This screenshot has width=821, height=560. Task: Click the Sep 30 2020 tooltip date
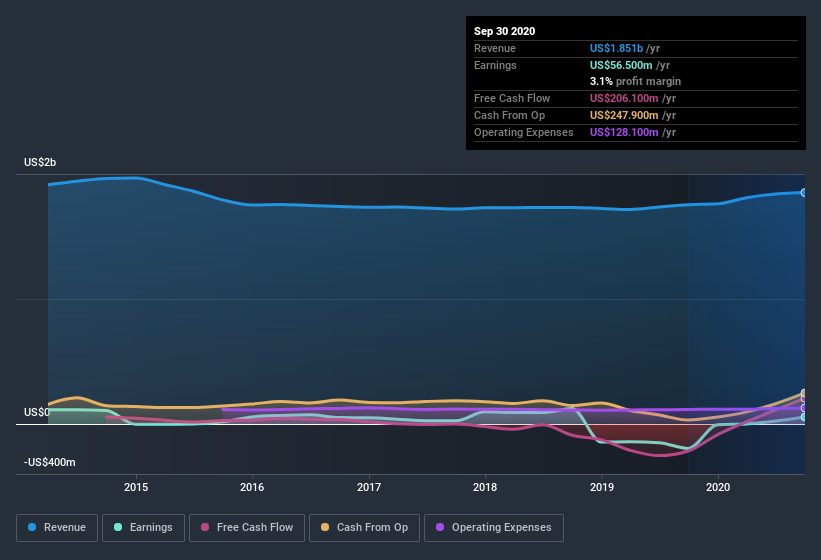click(x=505, y=31)
